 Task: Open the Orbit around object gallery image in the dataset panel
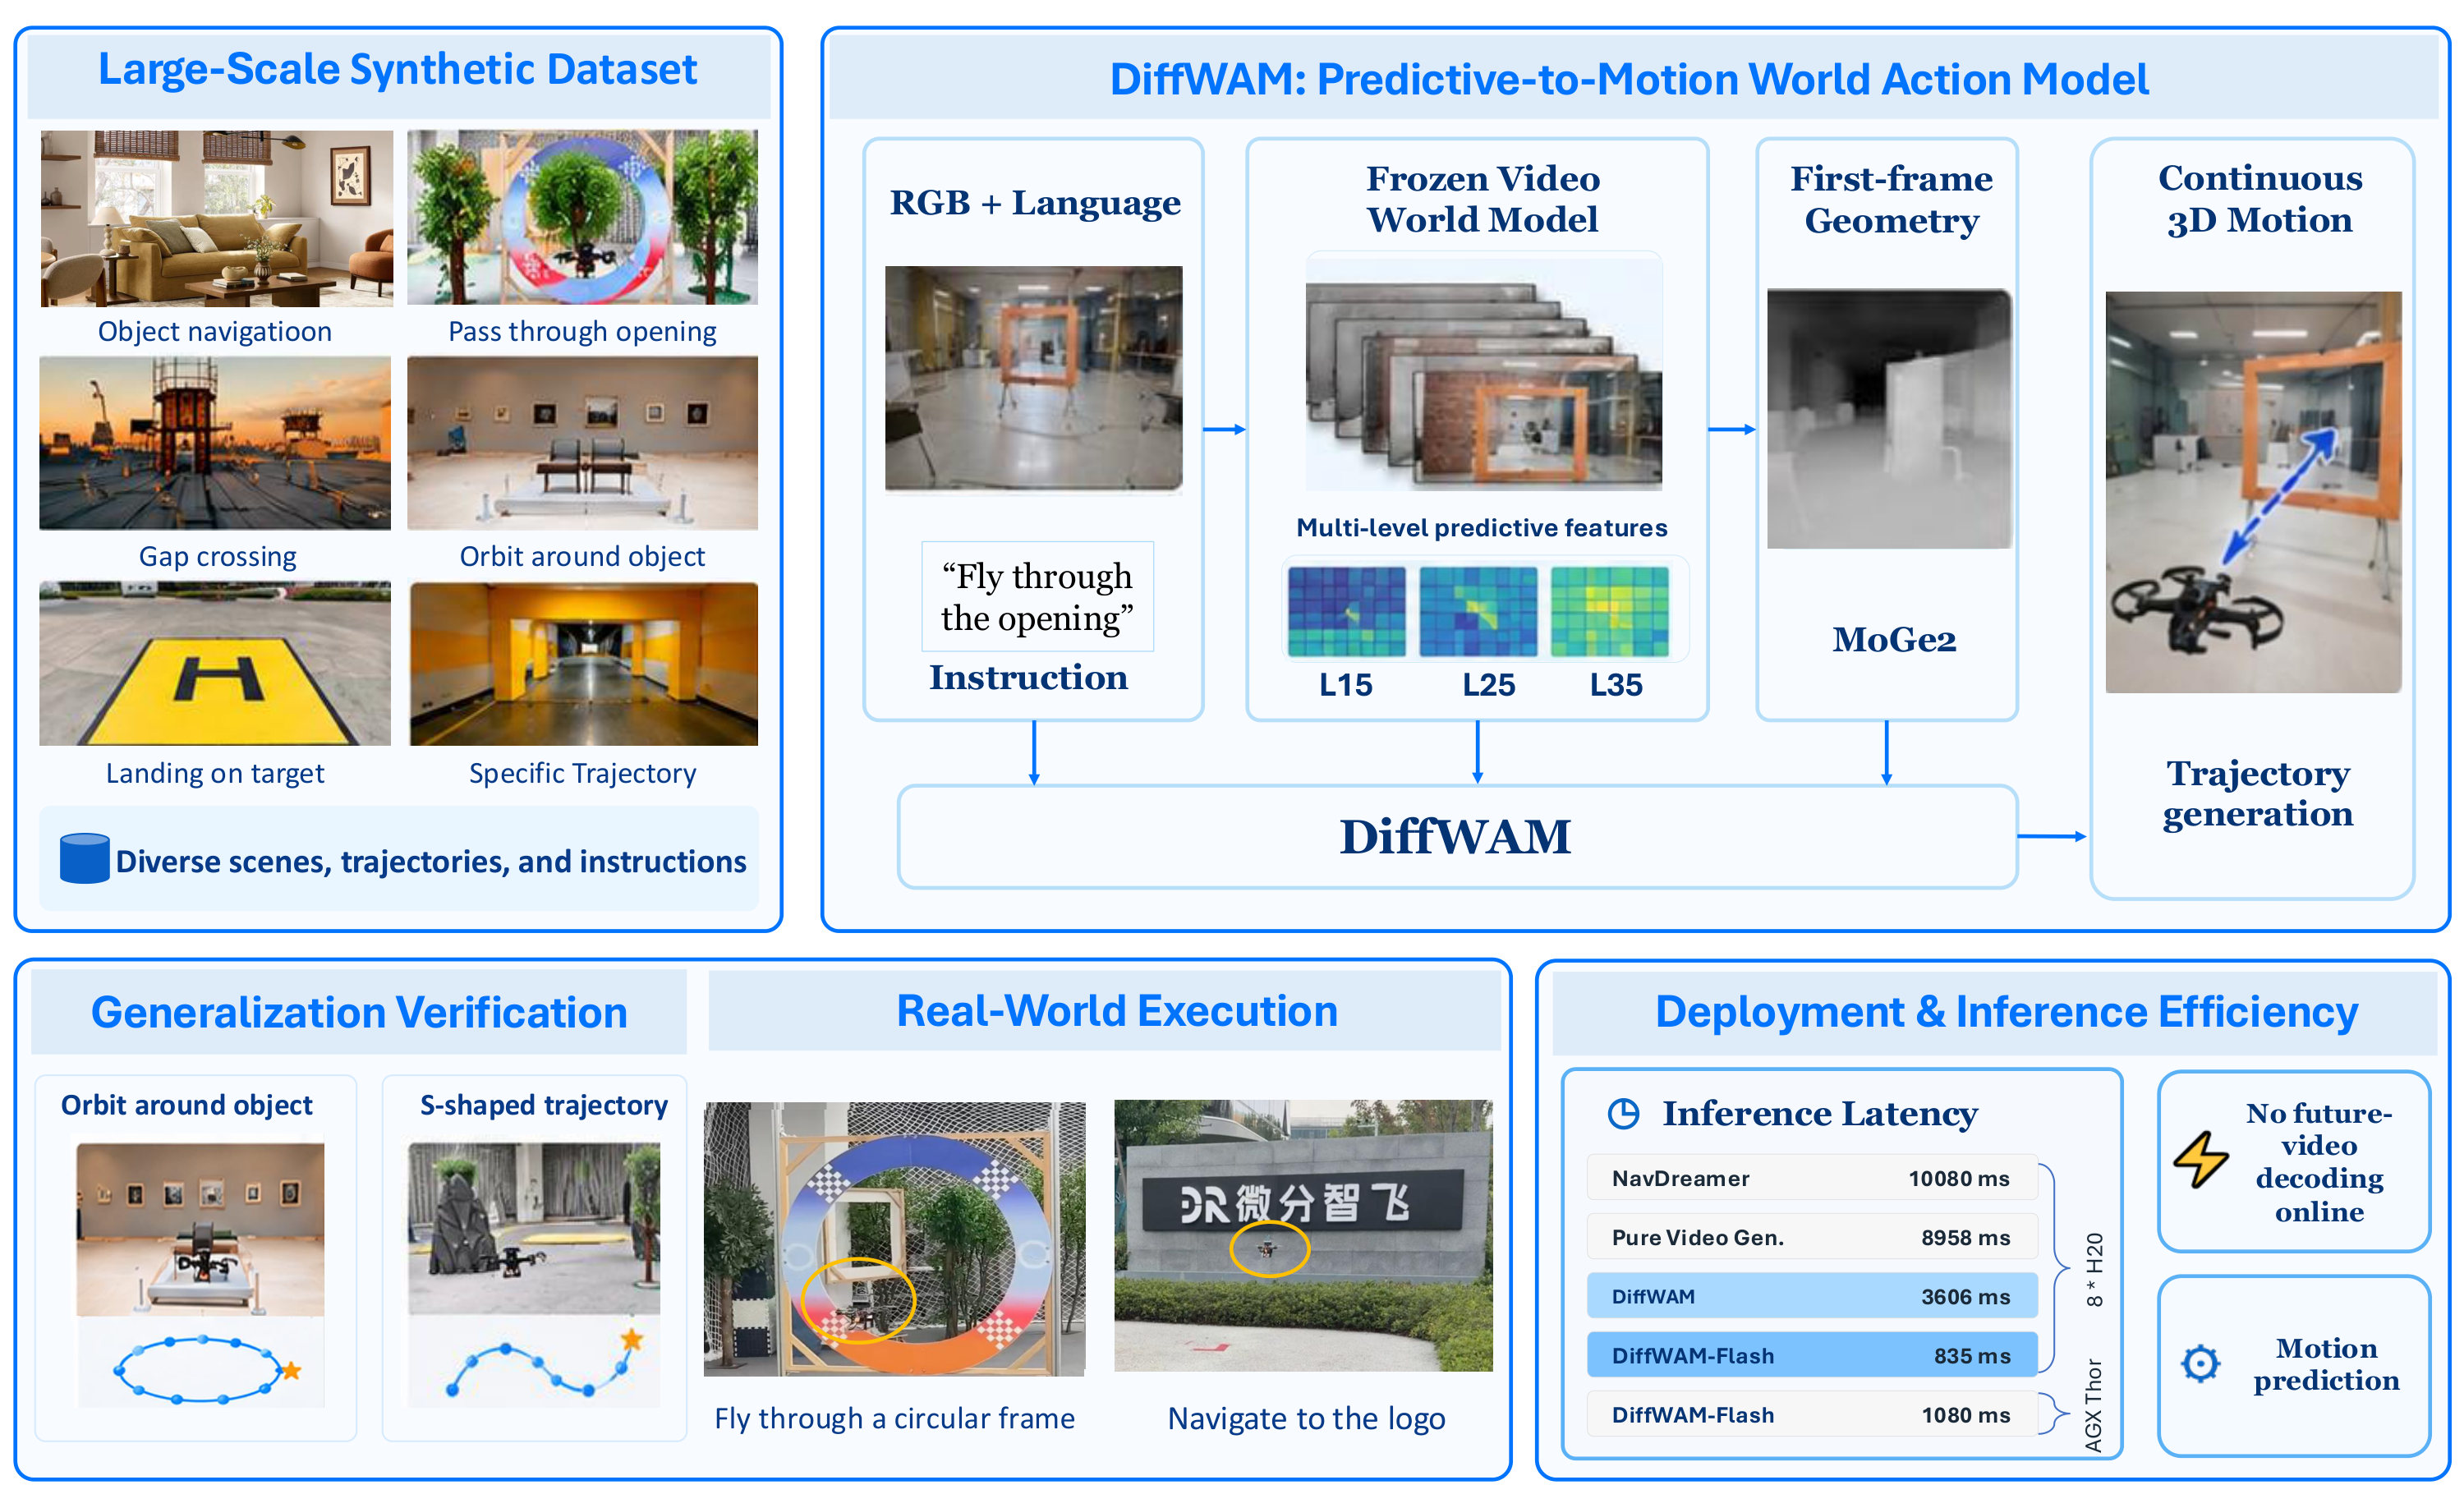[x=582, y=443]
